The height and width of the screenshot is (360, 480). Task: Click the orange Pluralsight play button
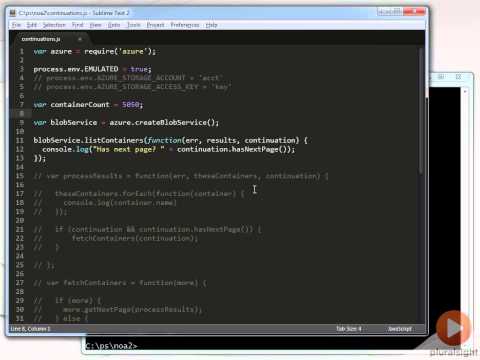click(x=453, y=328)
